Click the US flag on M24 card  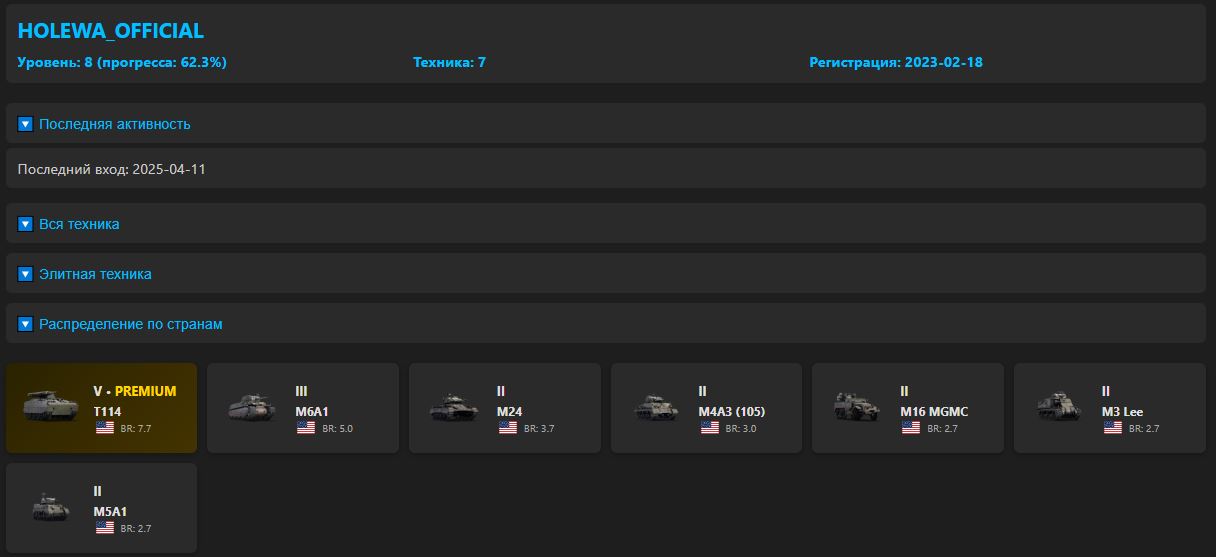click(x=508, y=428)
